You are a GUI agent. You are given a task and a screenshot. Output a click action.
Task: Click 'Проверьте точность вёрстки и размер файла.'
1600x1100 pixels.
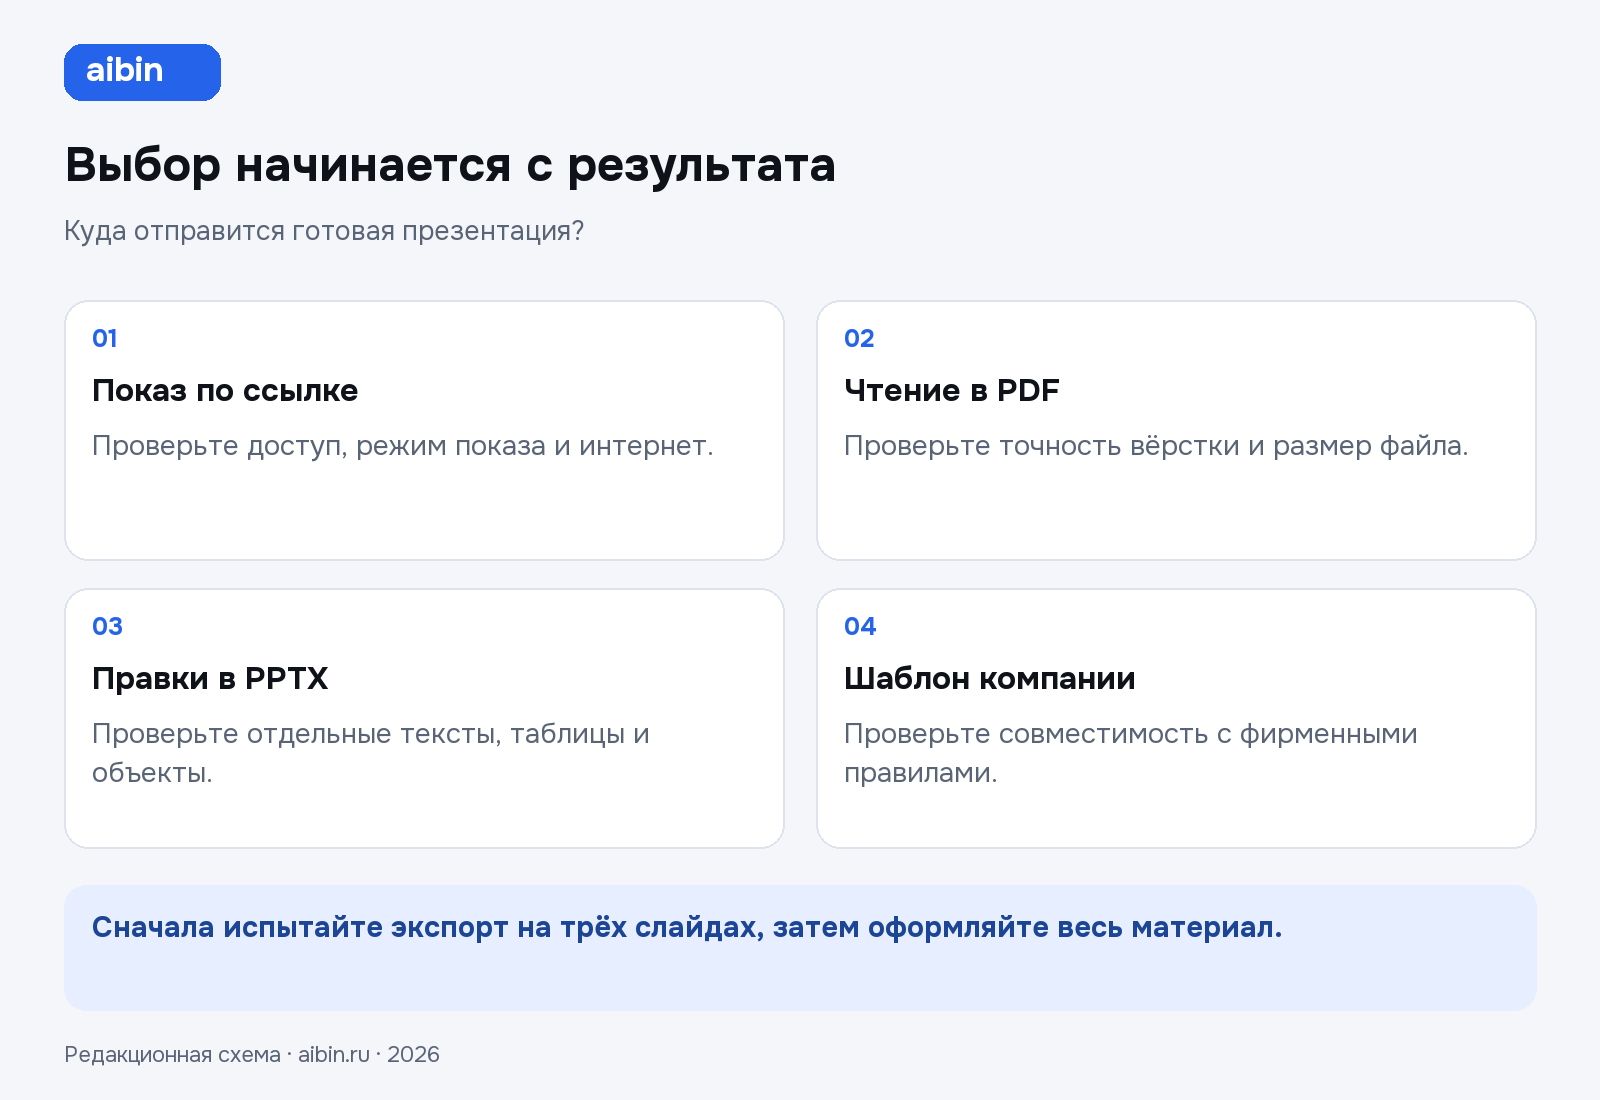[1156, 446]
